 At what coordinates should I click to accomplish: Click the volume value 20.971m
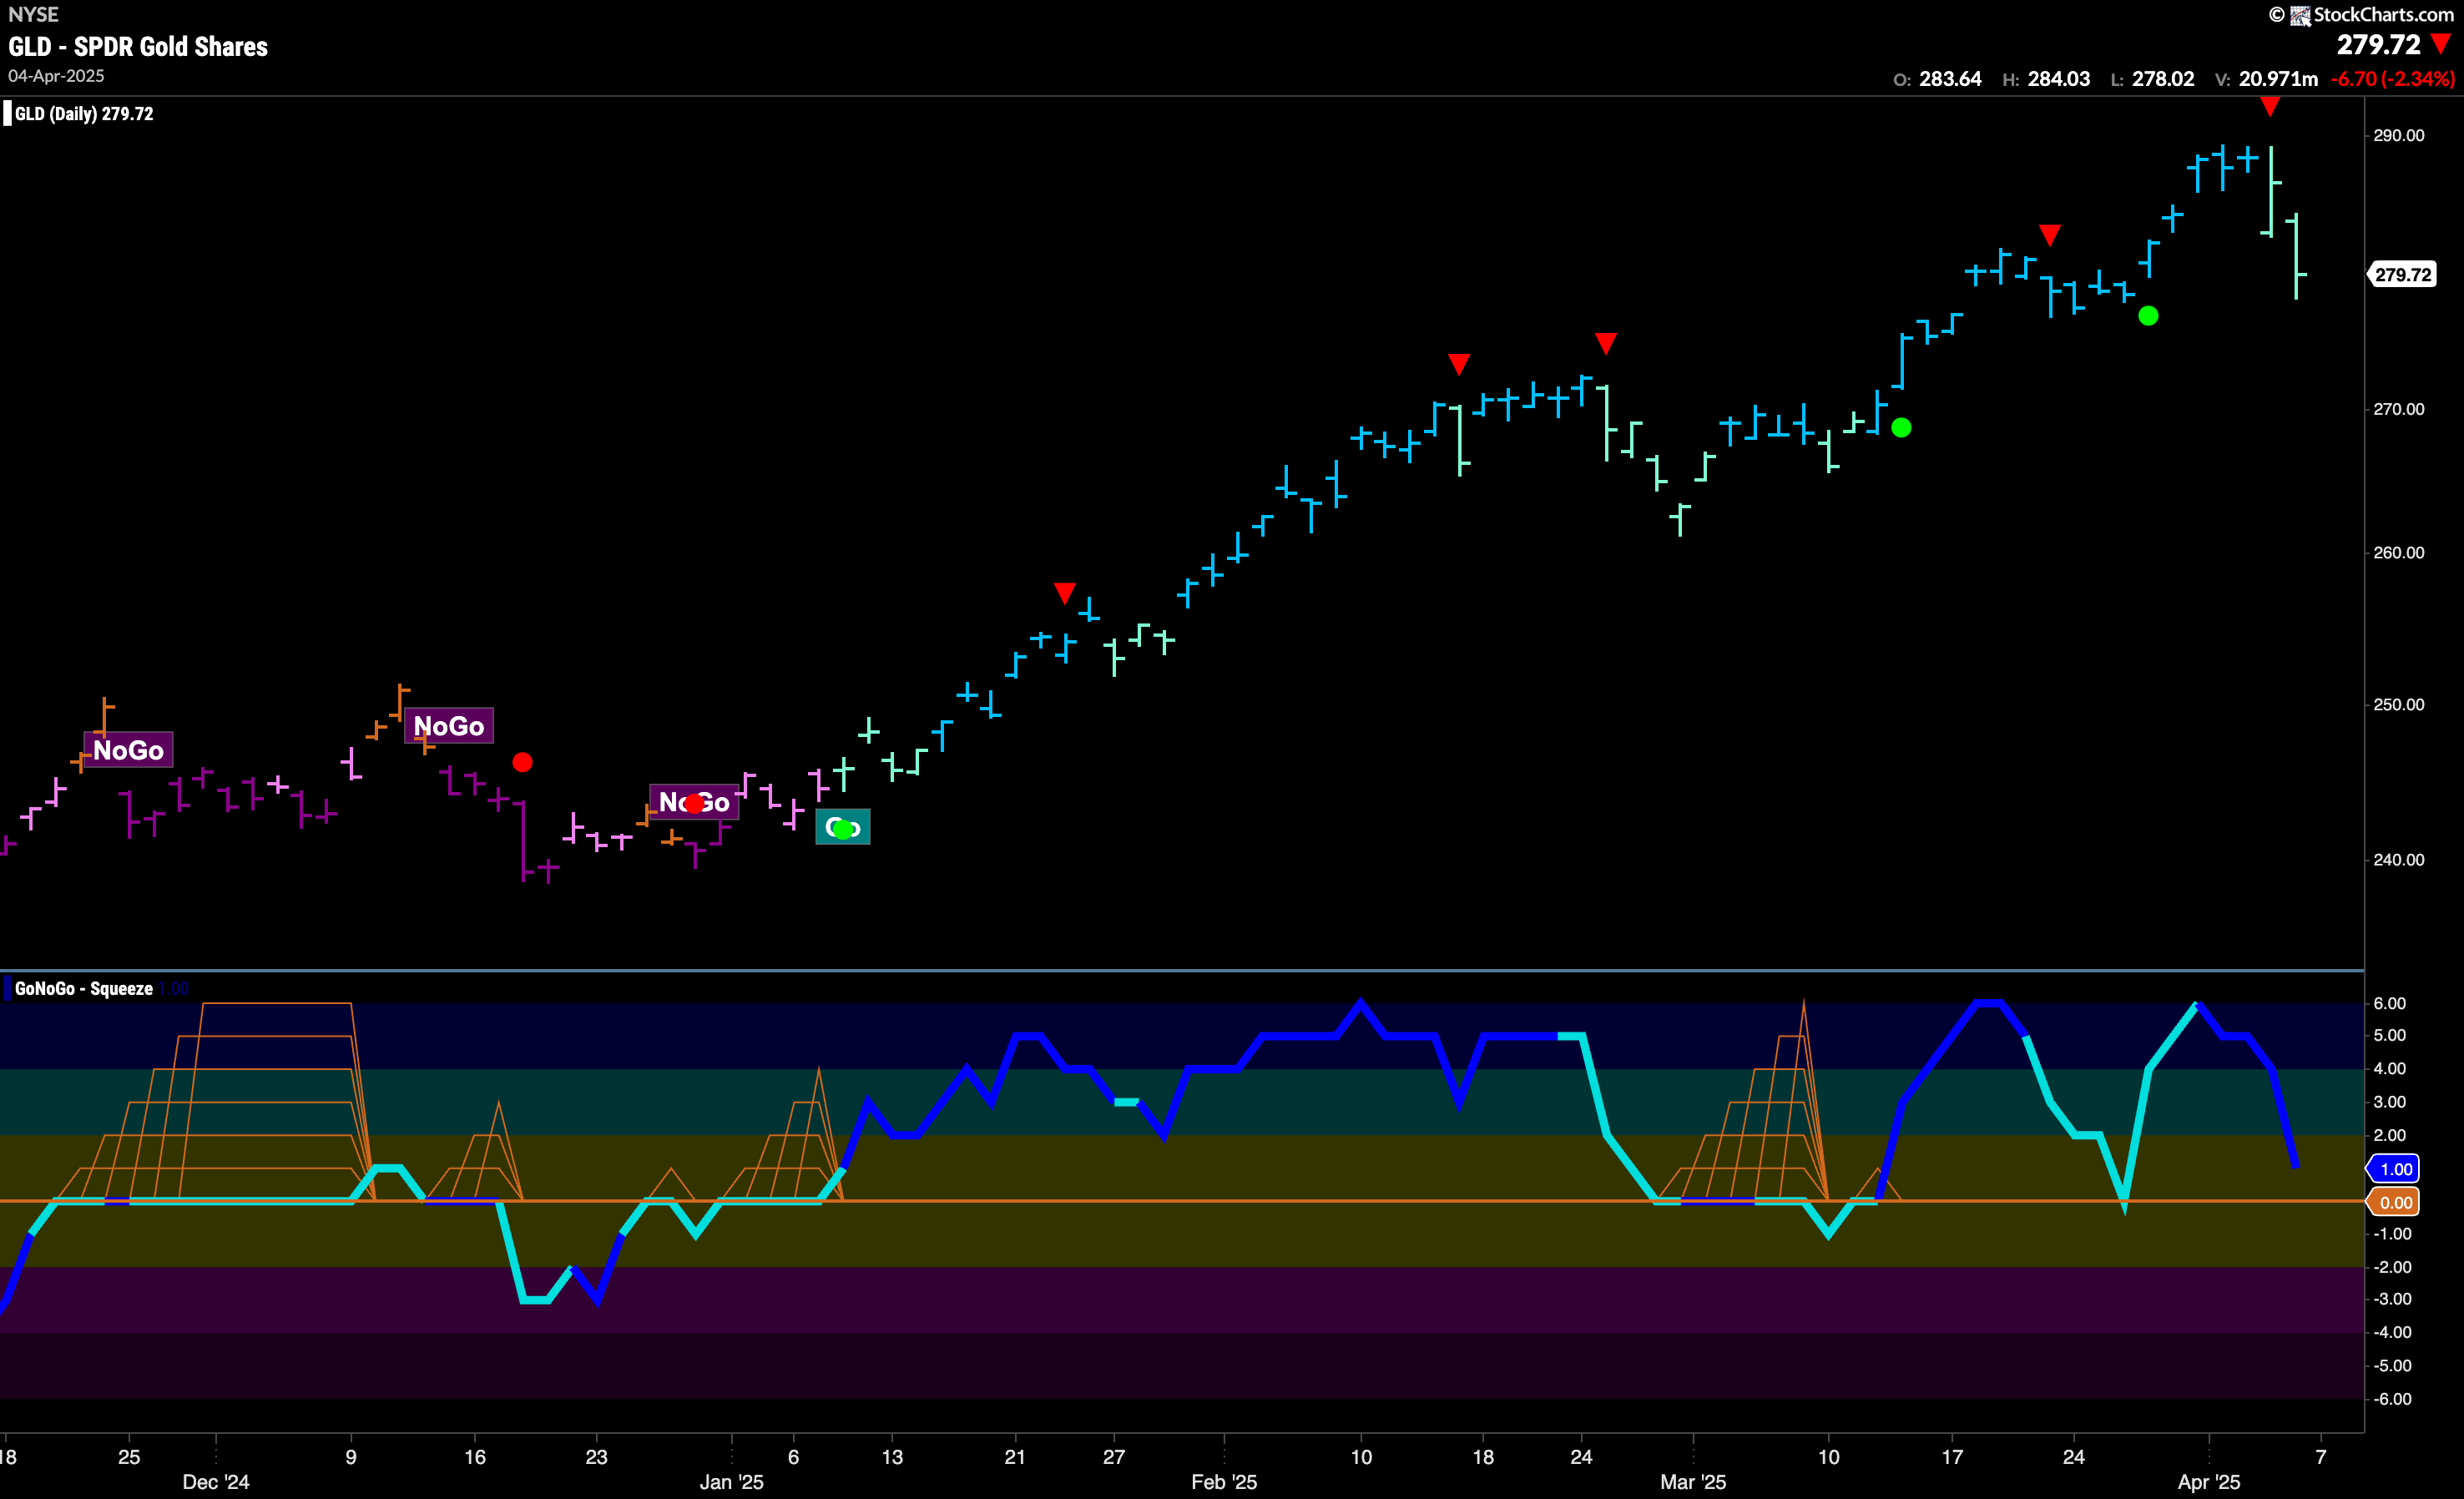coord(2278,79)
